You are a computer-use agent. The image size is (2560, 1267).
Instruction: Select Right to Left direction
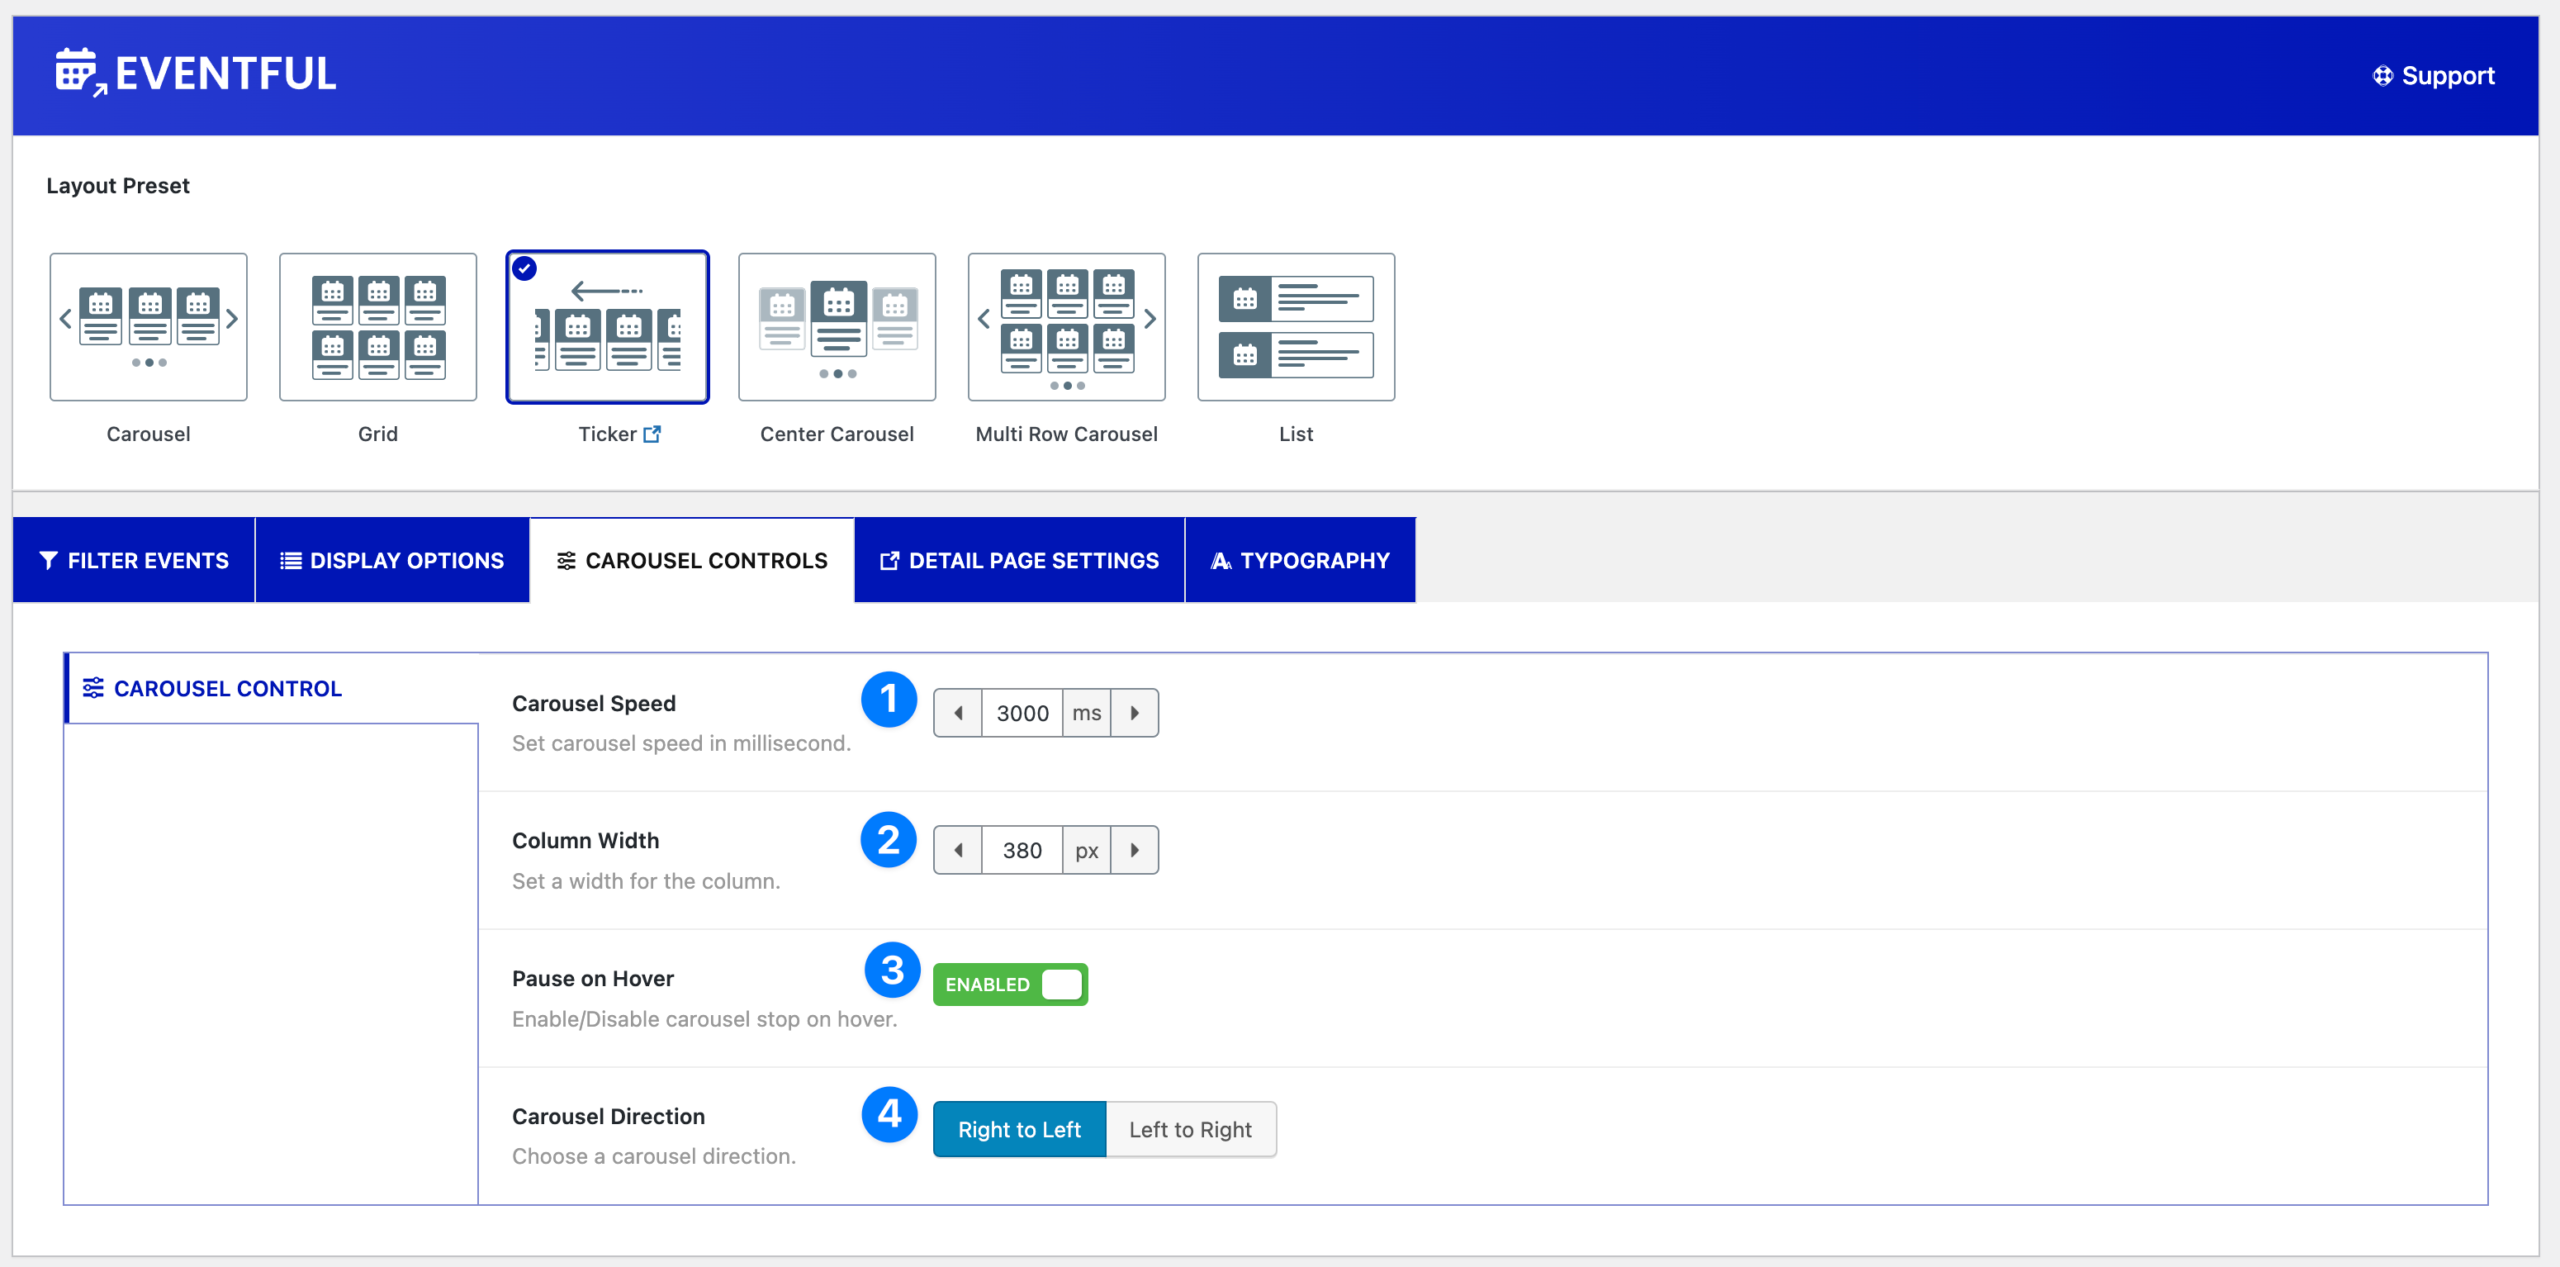[1019, 1129]
